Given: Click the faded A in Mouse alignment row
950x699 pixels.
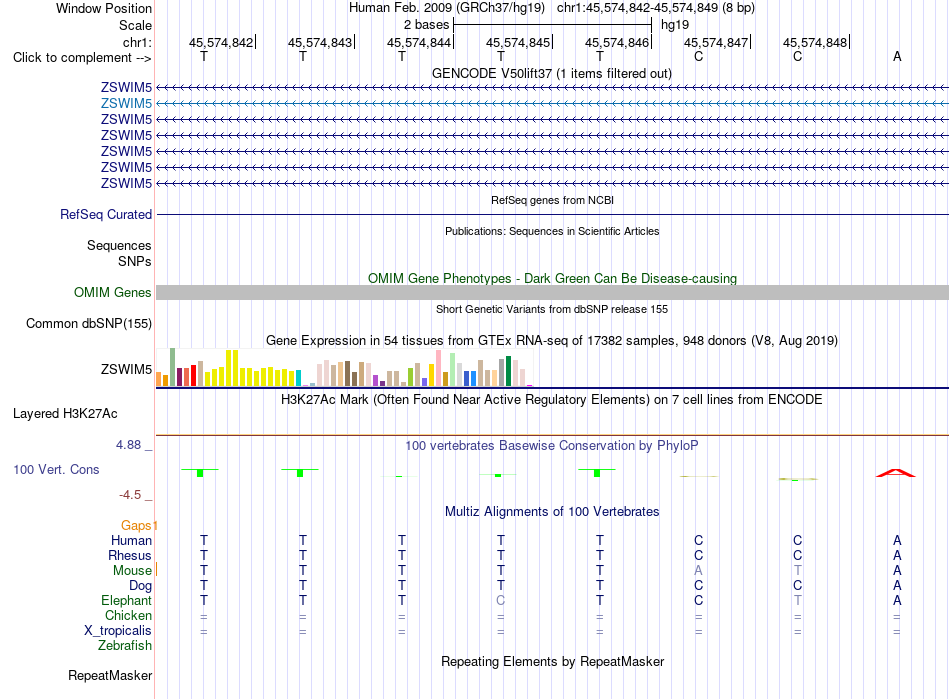Looking at the screenshot, I should click(699, 571).
